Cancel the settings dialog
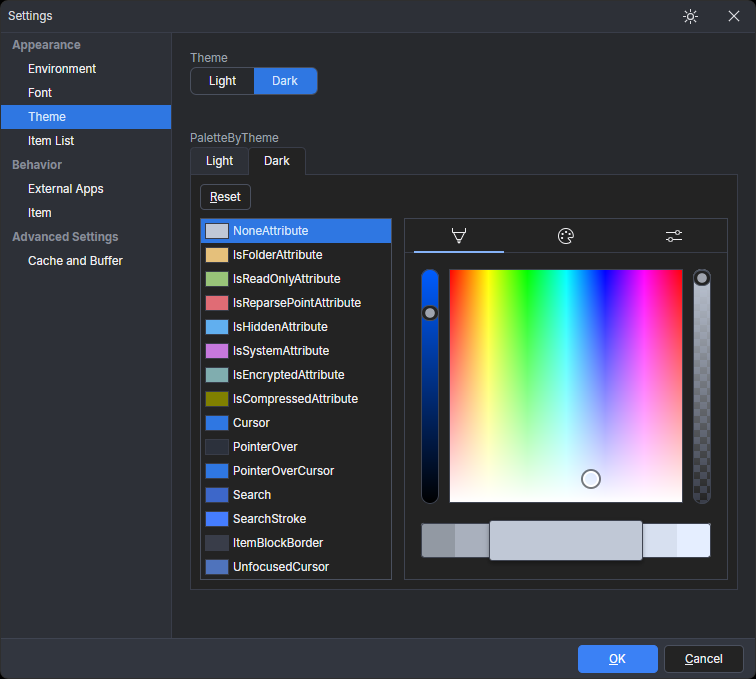756x679 pixels. click(x=703, y=658)
